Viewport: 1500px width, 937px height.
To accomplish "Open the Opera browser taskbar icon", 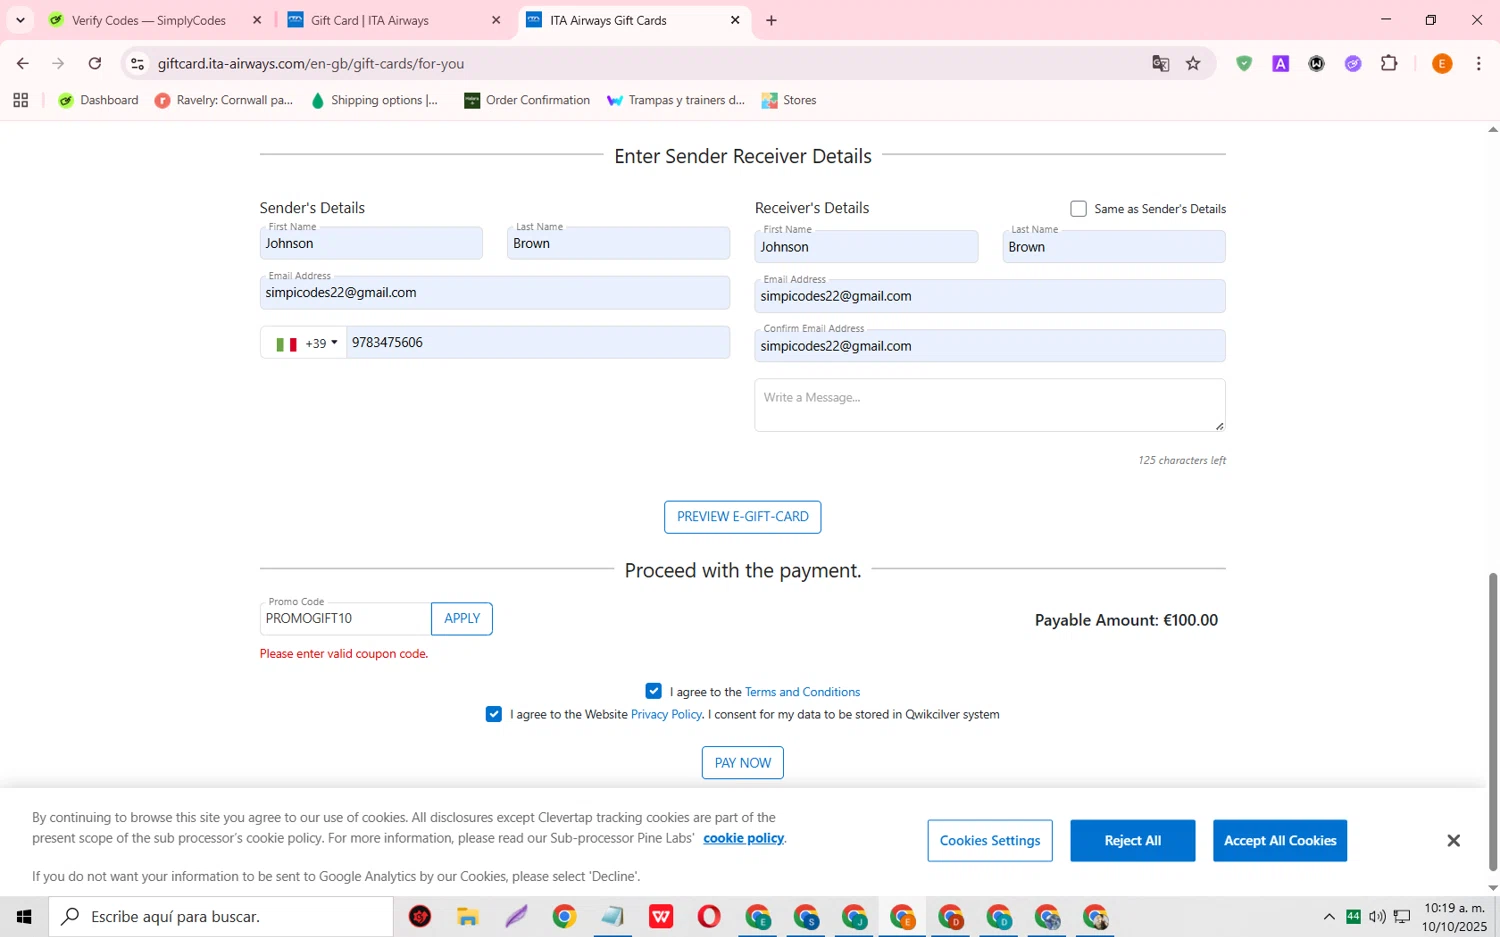I will (x=709, y=917).
